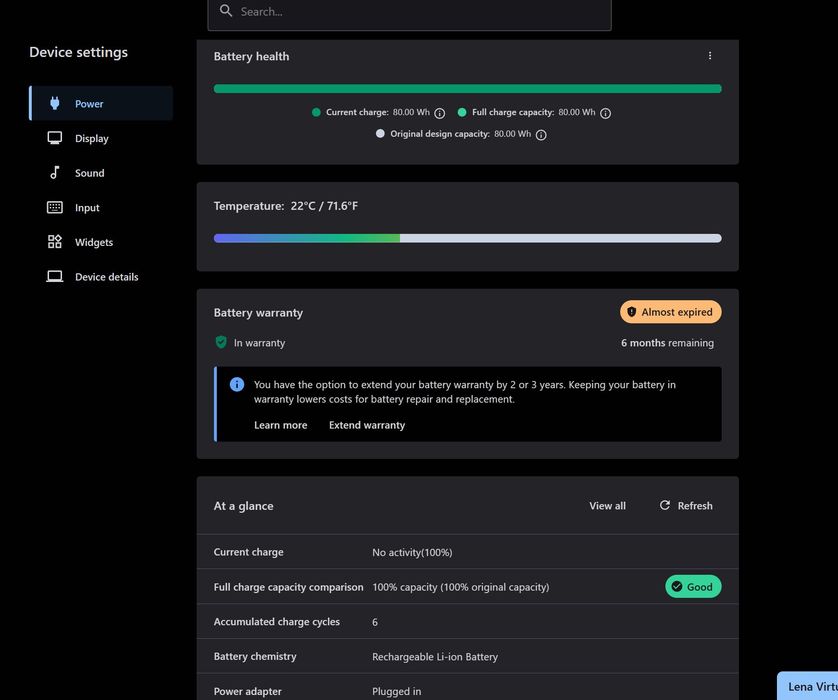Click the Temperature gradient bar

(x=468, y=238)
